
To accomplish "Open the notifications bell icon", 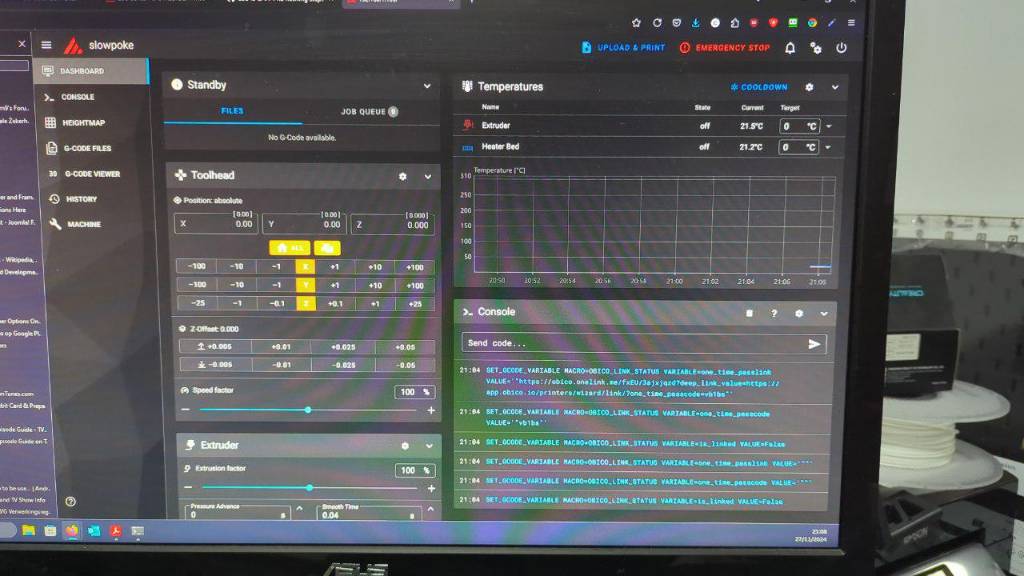I will click(x=790, y=48).
